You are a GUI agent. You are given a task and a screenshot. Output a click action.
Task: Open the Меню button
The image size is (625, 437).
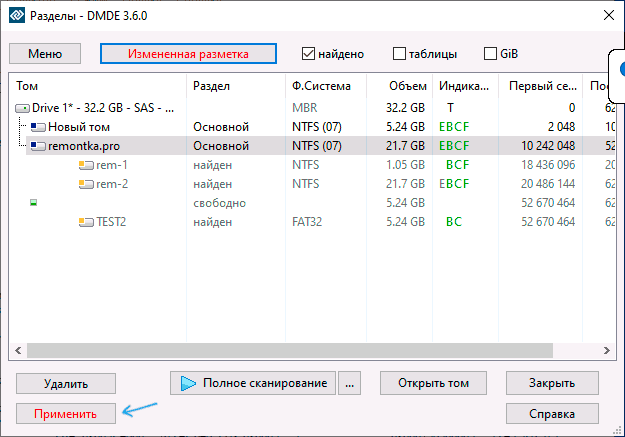(45, 53)
